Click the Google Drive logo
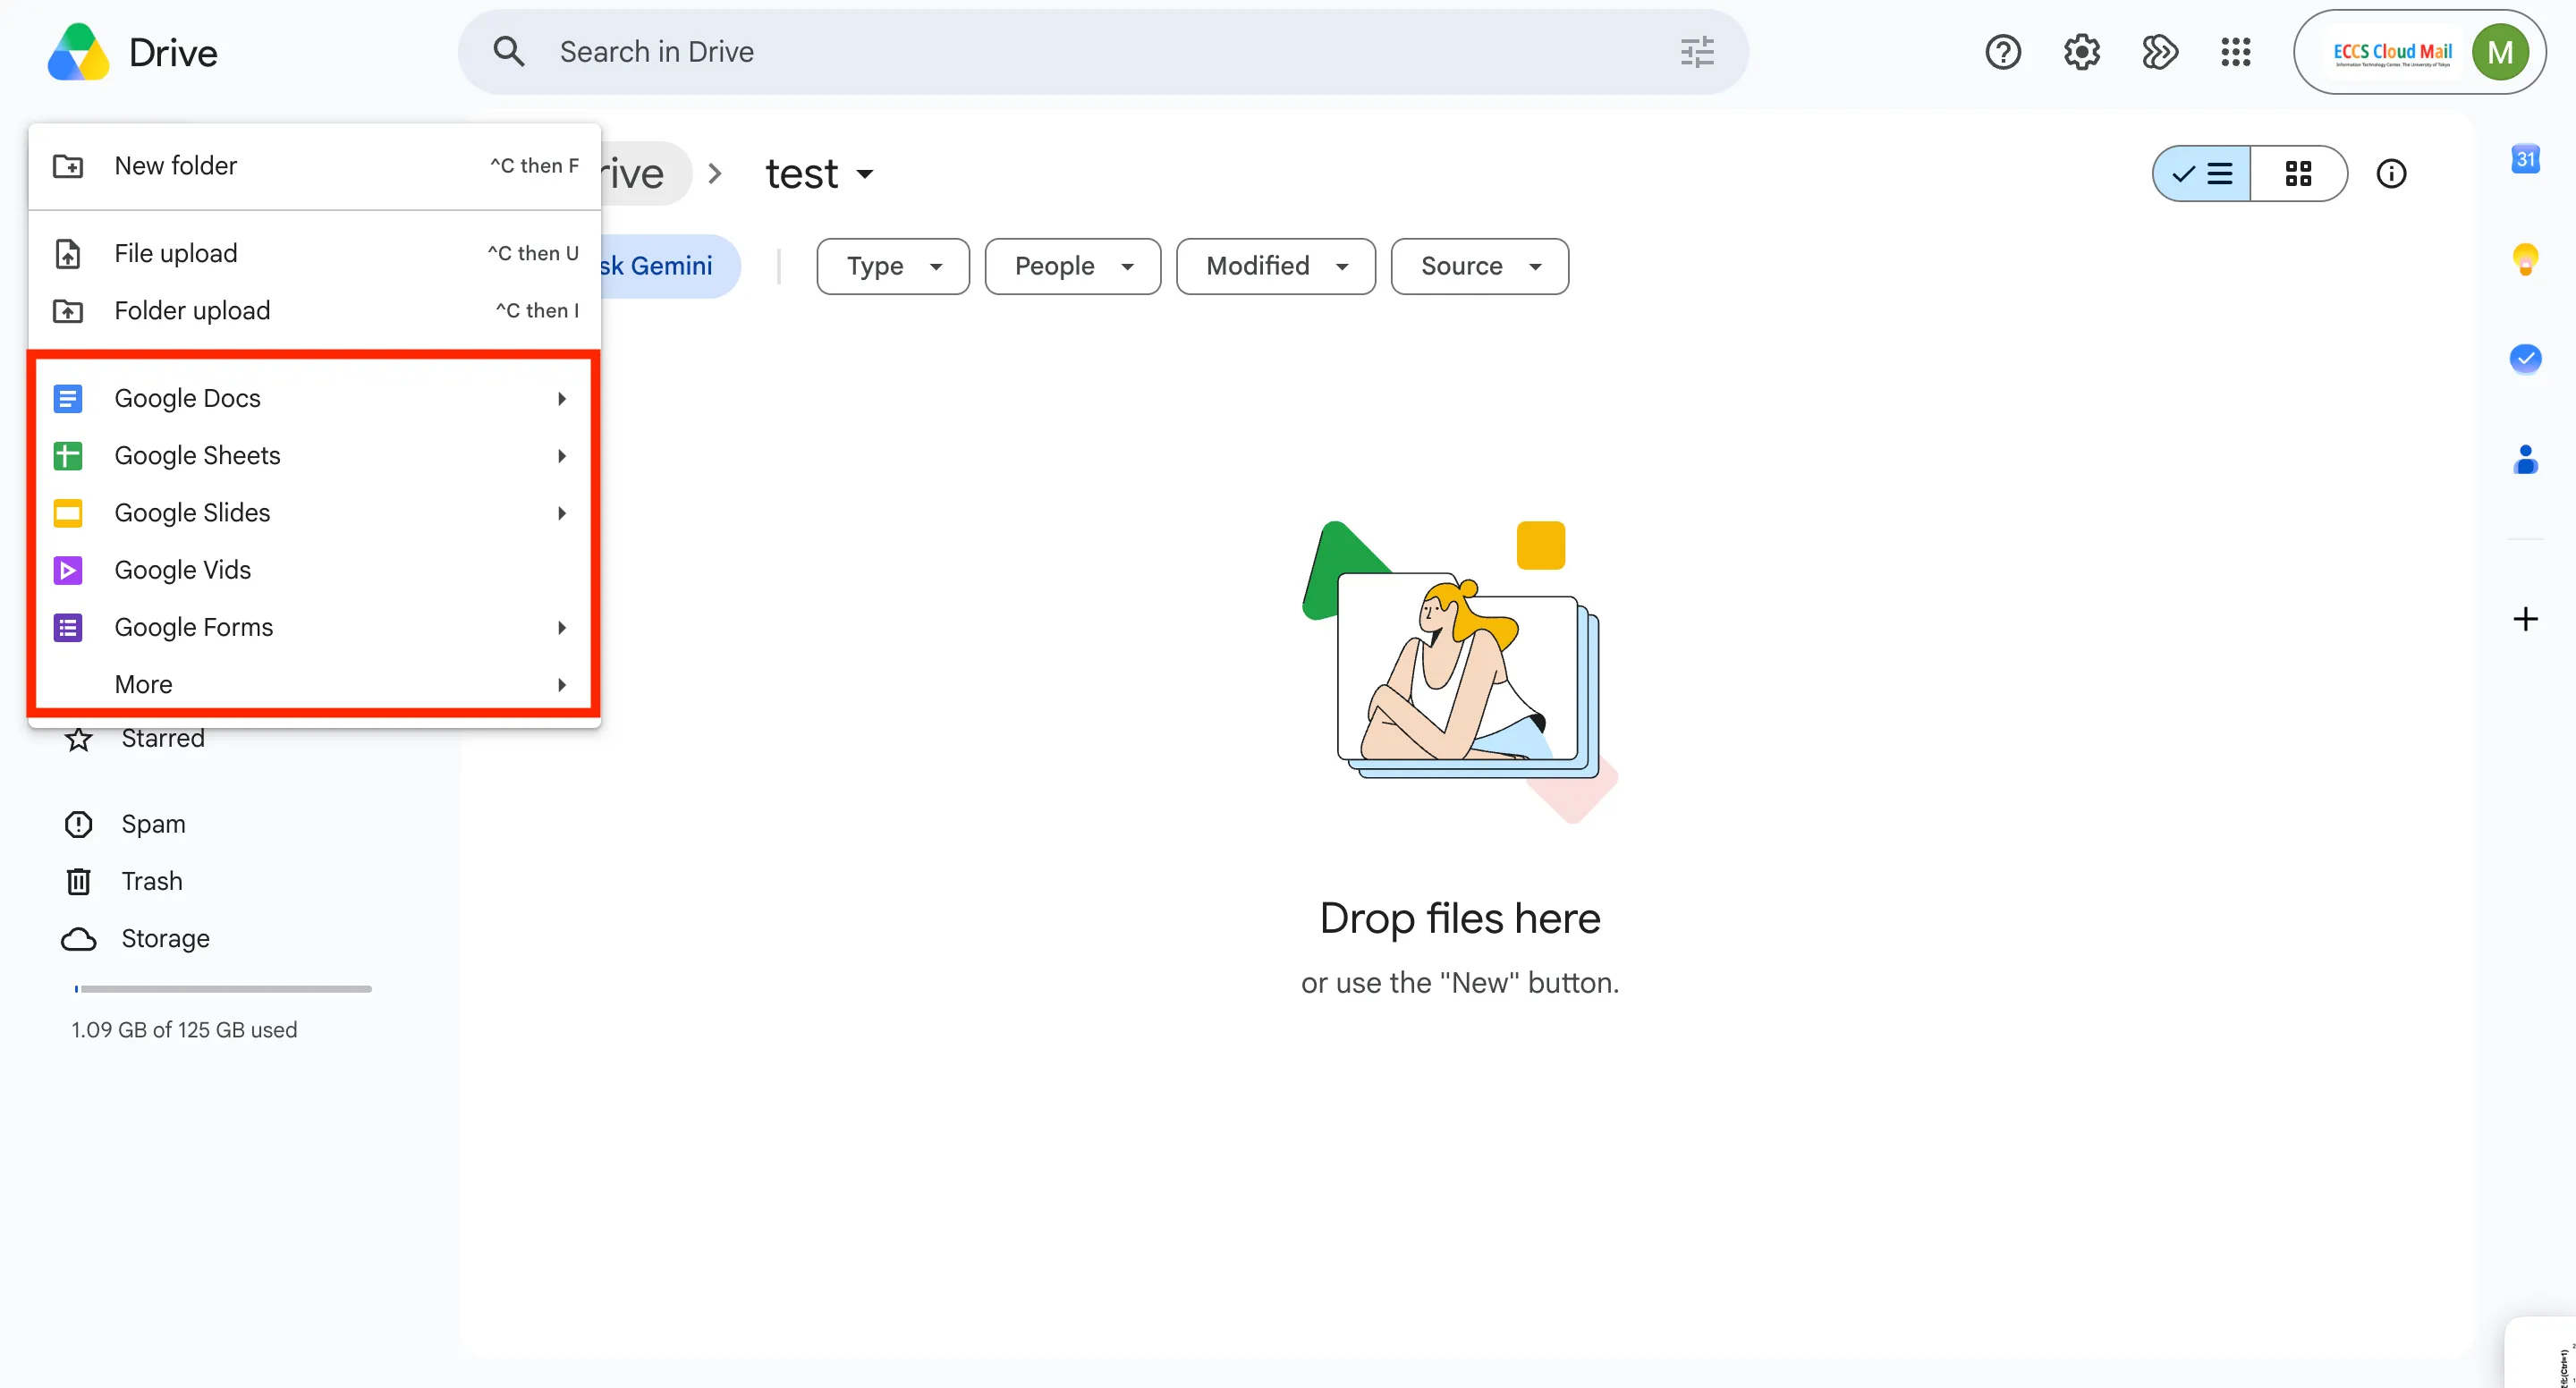 tap(78, 52)
